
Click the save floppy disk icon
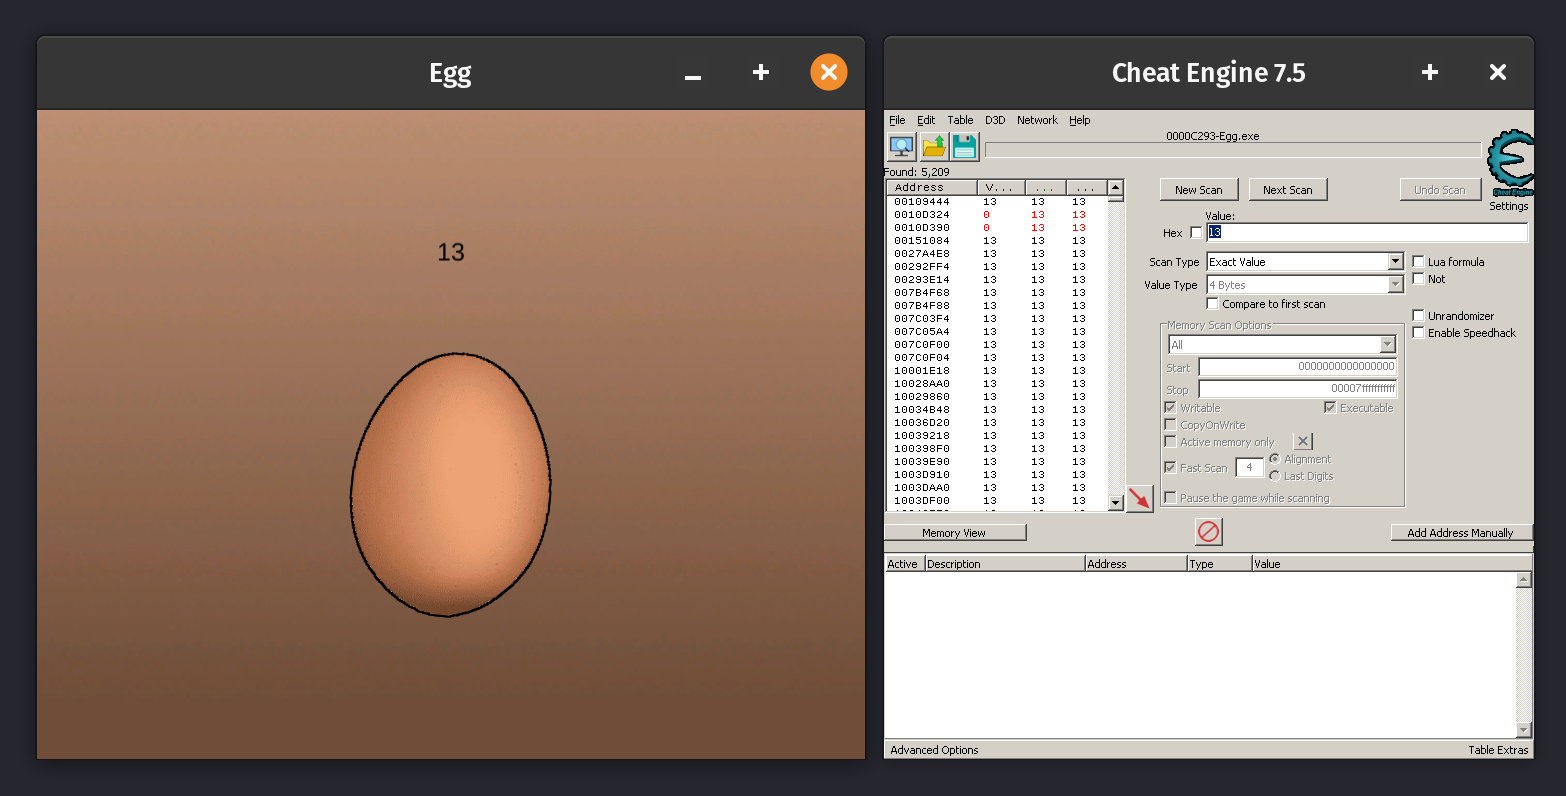click(964, 147)
